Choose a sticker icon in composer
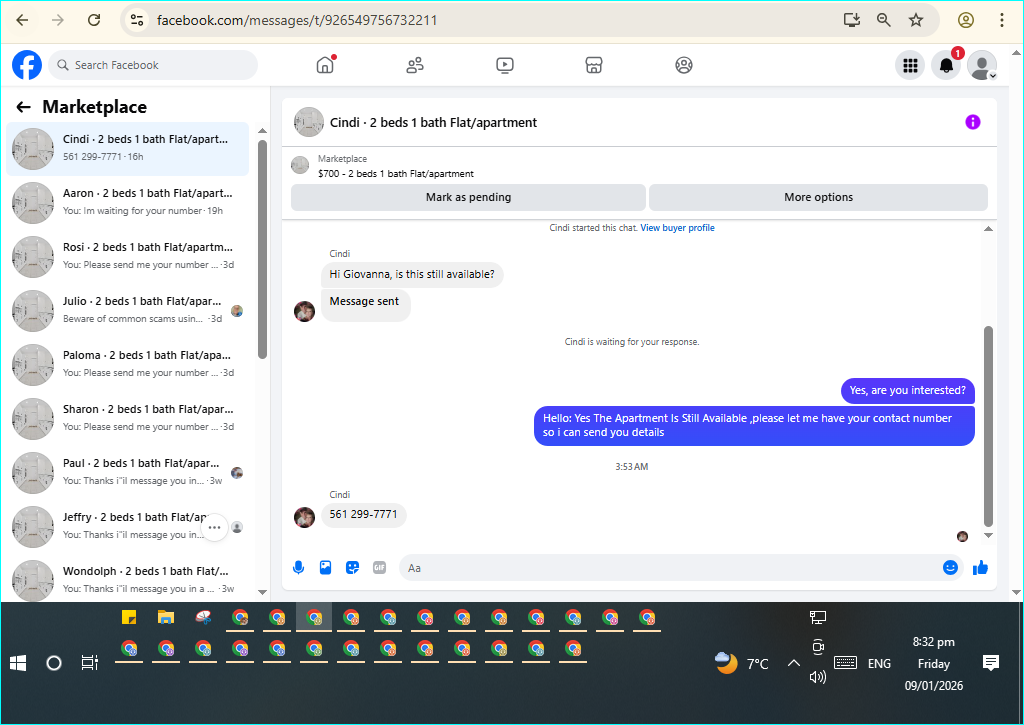1024x725 pixels. (353, 568)
